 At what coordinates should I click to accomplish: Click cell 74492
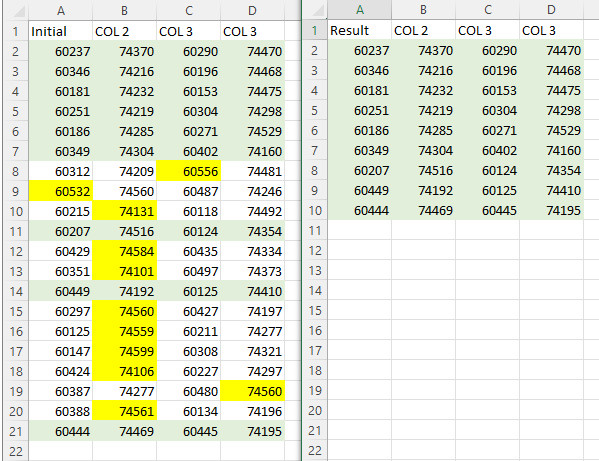click(x=253, y=211)
